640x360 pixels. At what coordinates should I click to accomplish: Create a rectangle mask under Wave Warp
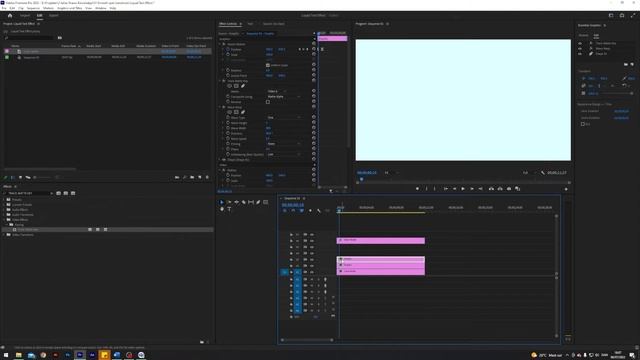(236, 112)
